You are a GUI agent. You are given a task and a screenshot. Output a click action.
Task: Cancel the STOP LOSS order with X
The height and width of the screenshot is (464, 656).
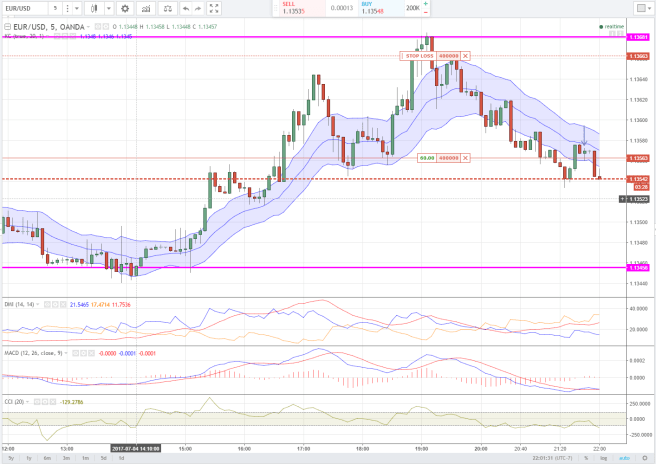466,56
